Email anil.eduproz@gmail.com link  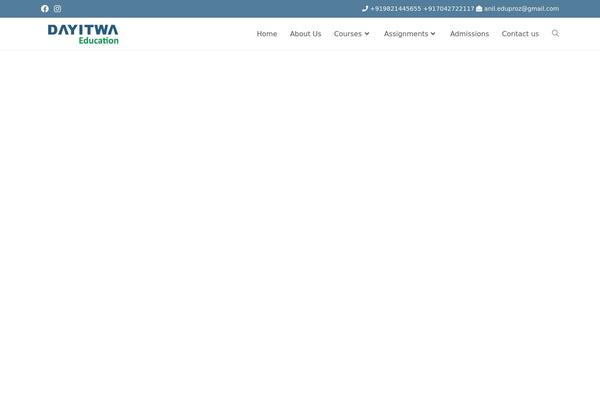(x=521, y=8)
